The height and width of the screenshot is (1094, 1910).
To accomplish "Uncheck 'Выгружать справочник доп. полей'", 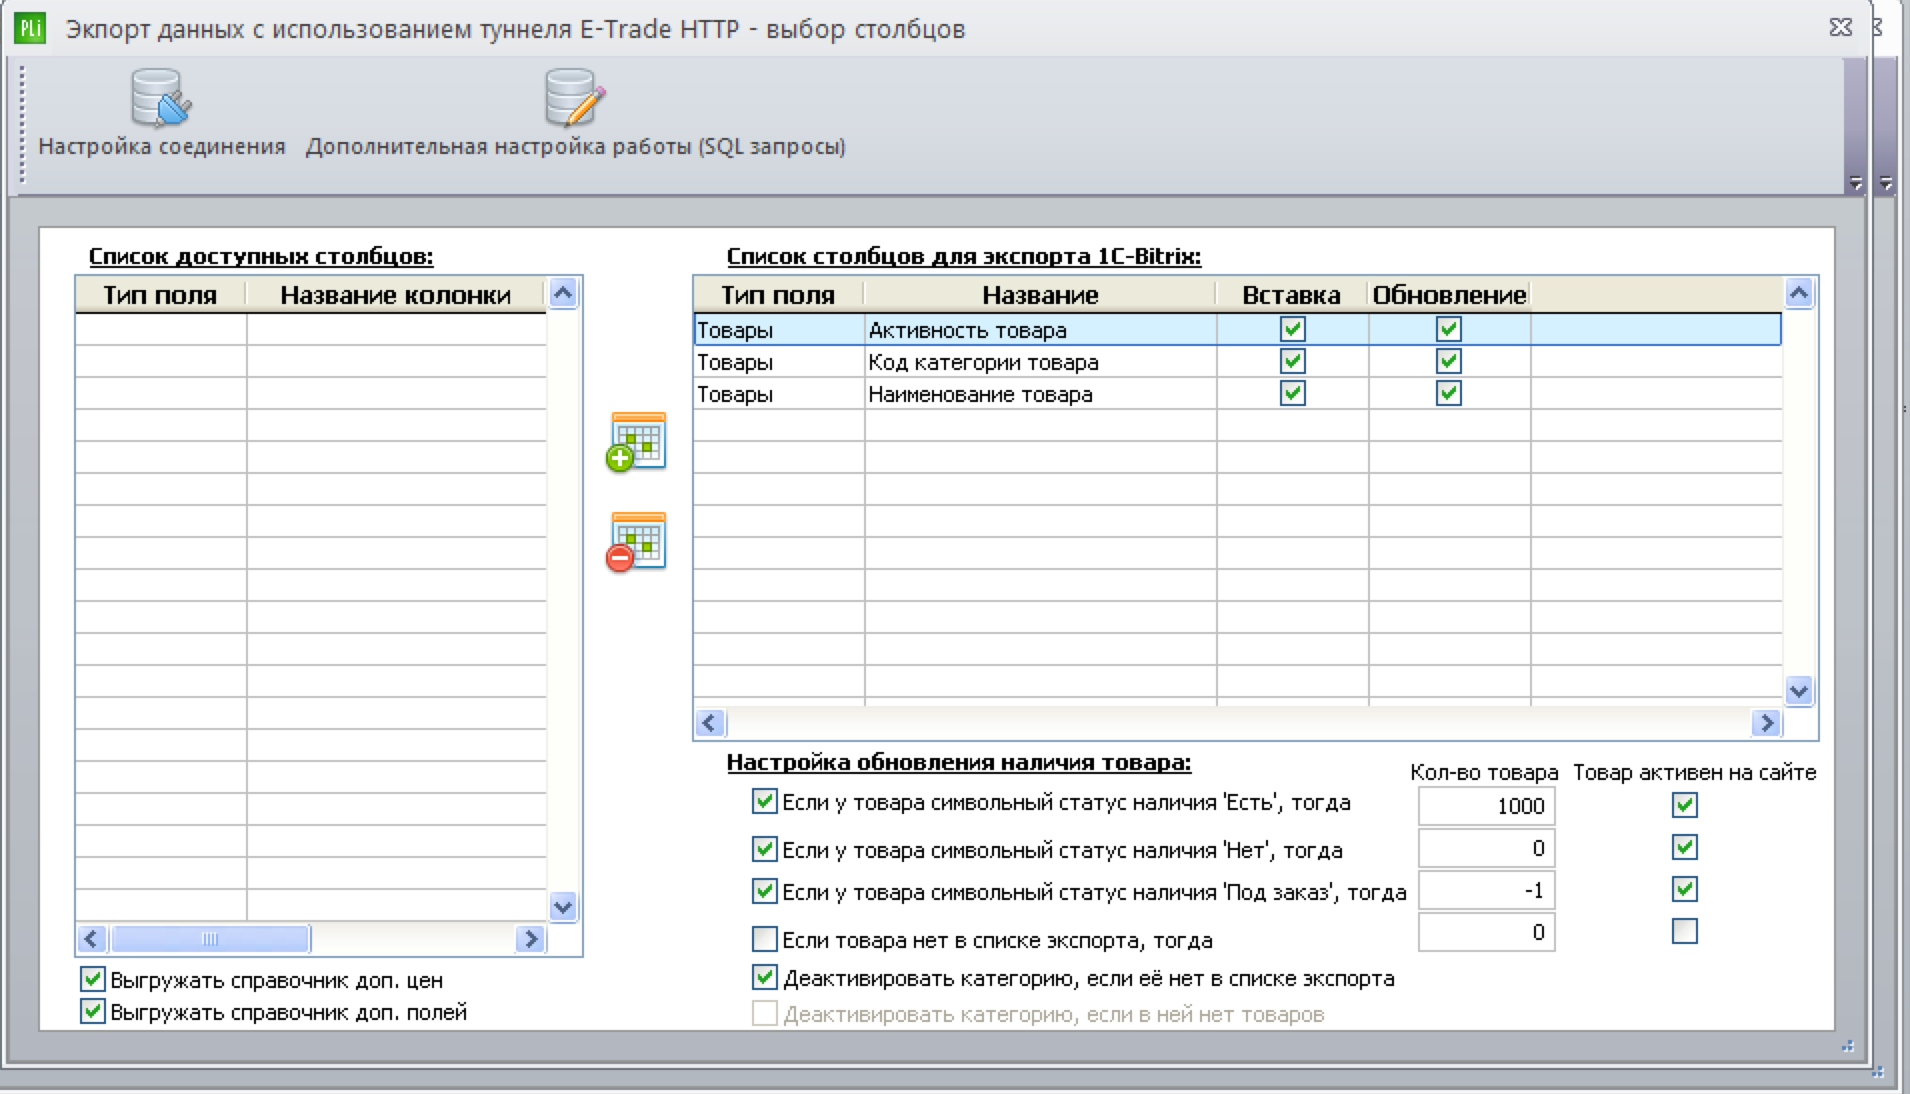I will (93, 1011).
